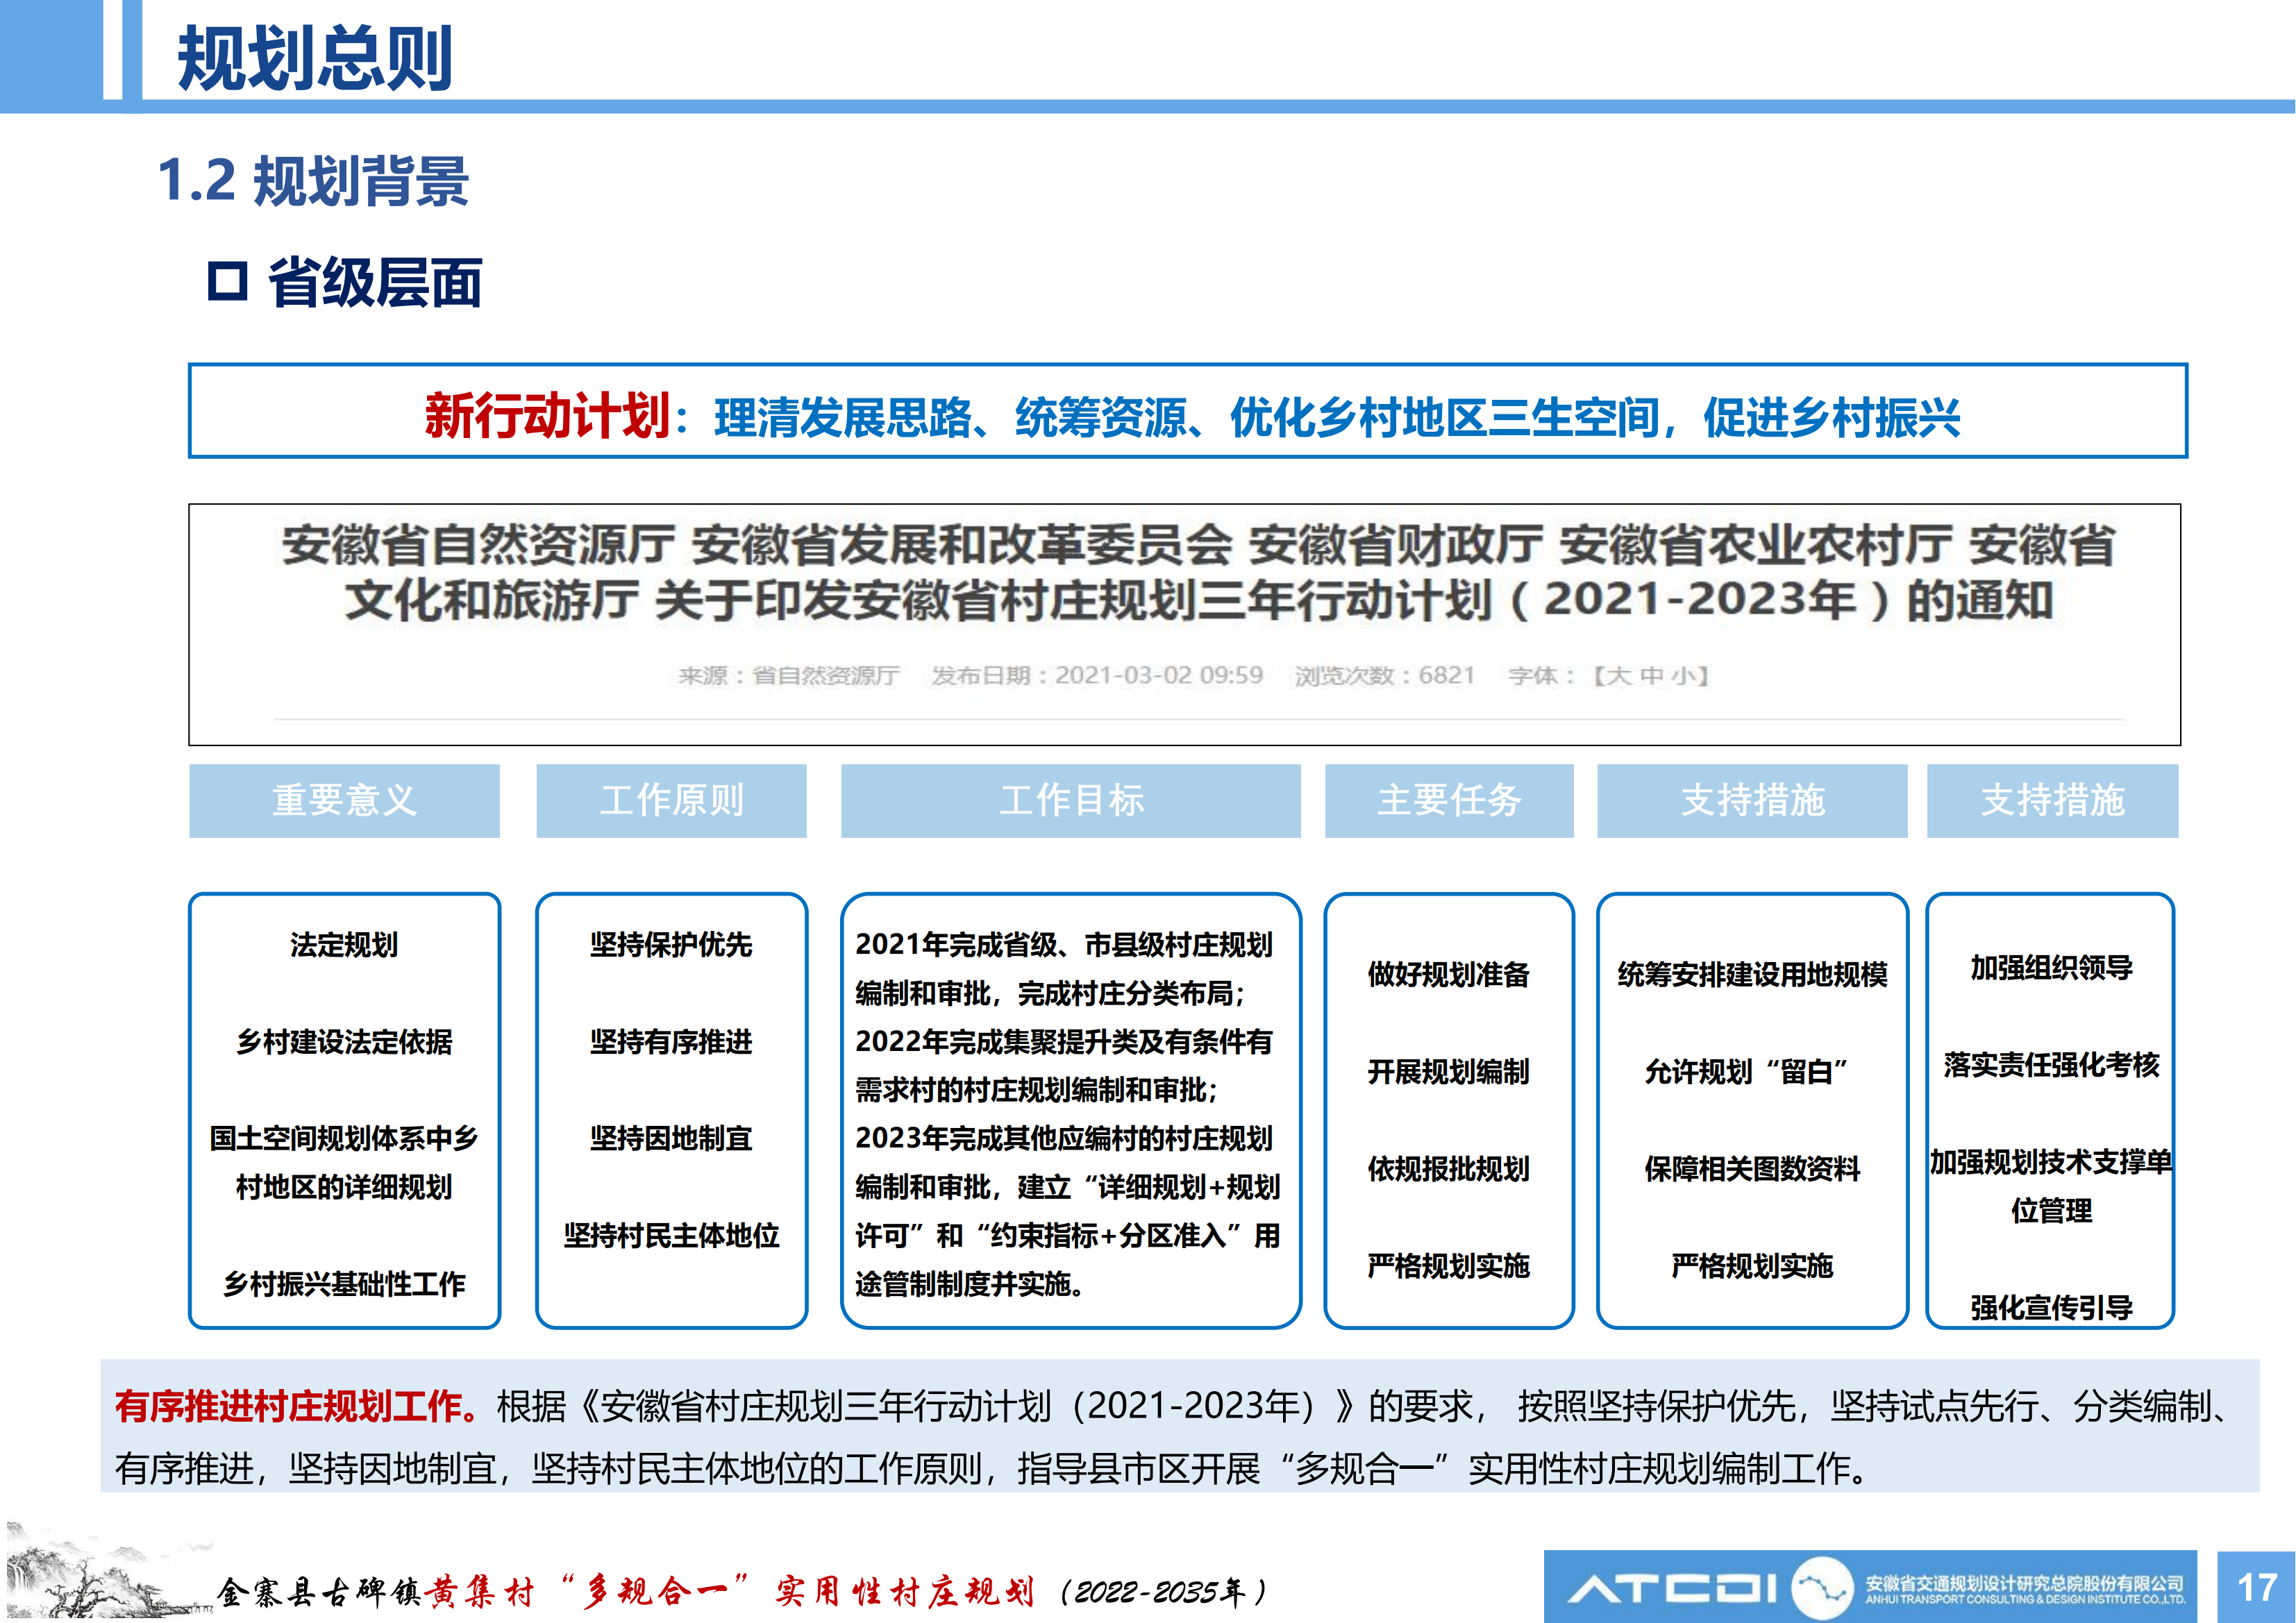Click the item 坚持有序推进
This screenshot has width=2296, height=1623.
[671, 1041]
